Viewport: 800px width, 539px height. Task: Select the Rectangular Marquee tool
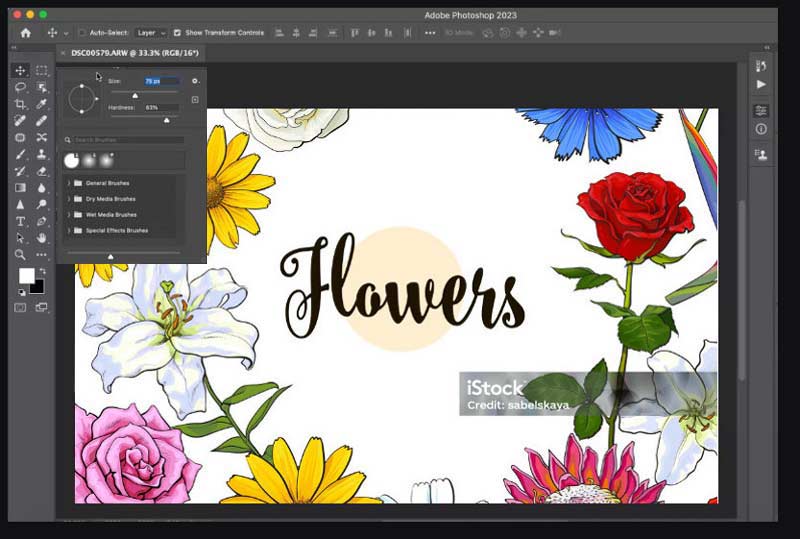pyautogui.click(x=41, y=70)
